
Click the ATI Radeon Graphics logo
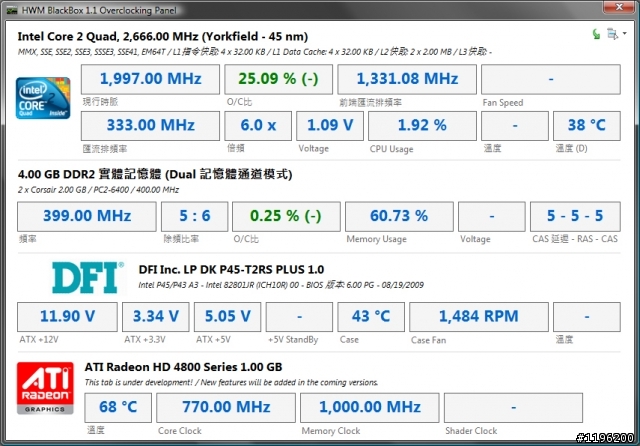pyautogui.click(x=45, y=388)
